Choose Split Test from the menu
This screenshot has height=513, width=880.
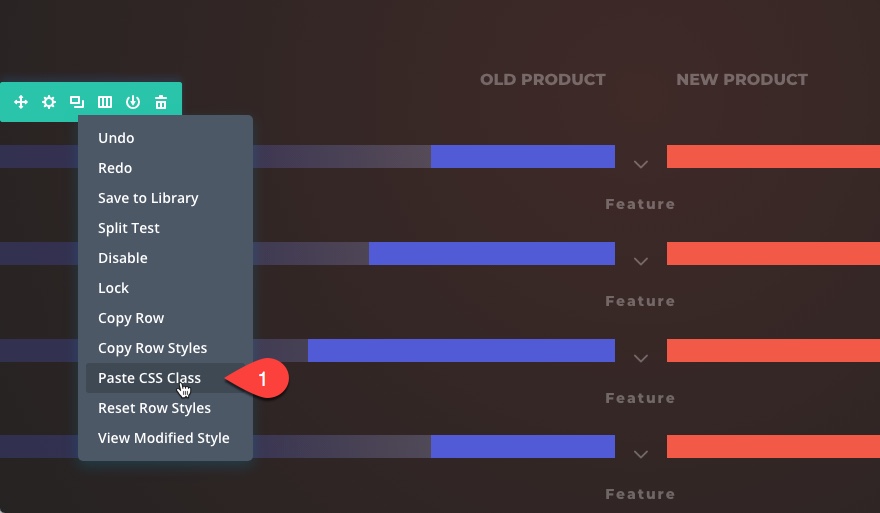[x=129, y=228]
